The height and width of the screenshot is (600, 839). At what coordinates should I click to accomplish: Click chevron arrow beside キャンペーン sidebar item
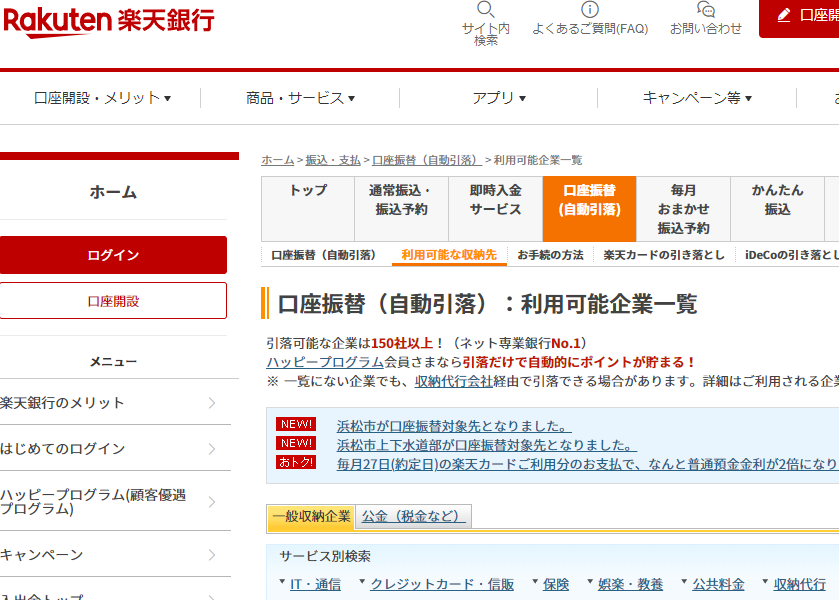[212, 555]
